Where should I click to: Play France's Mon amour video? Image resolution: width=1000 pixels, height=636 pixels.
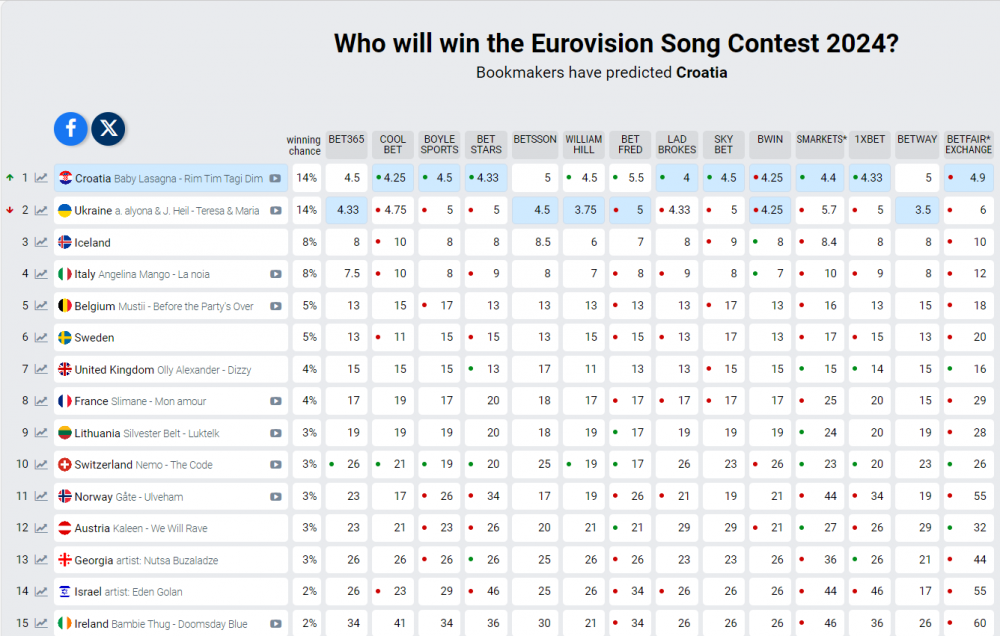276,401
